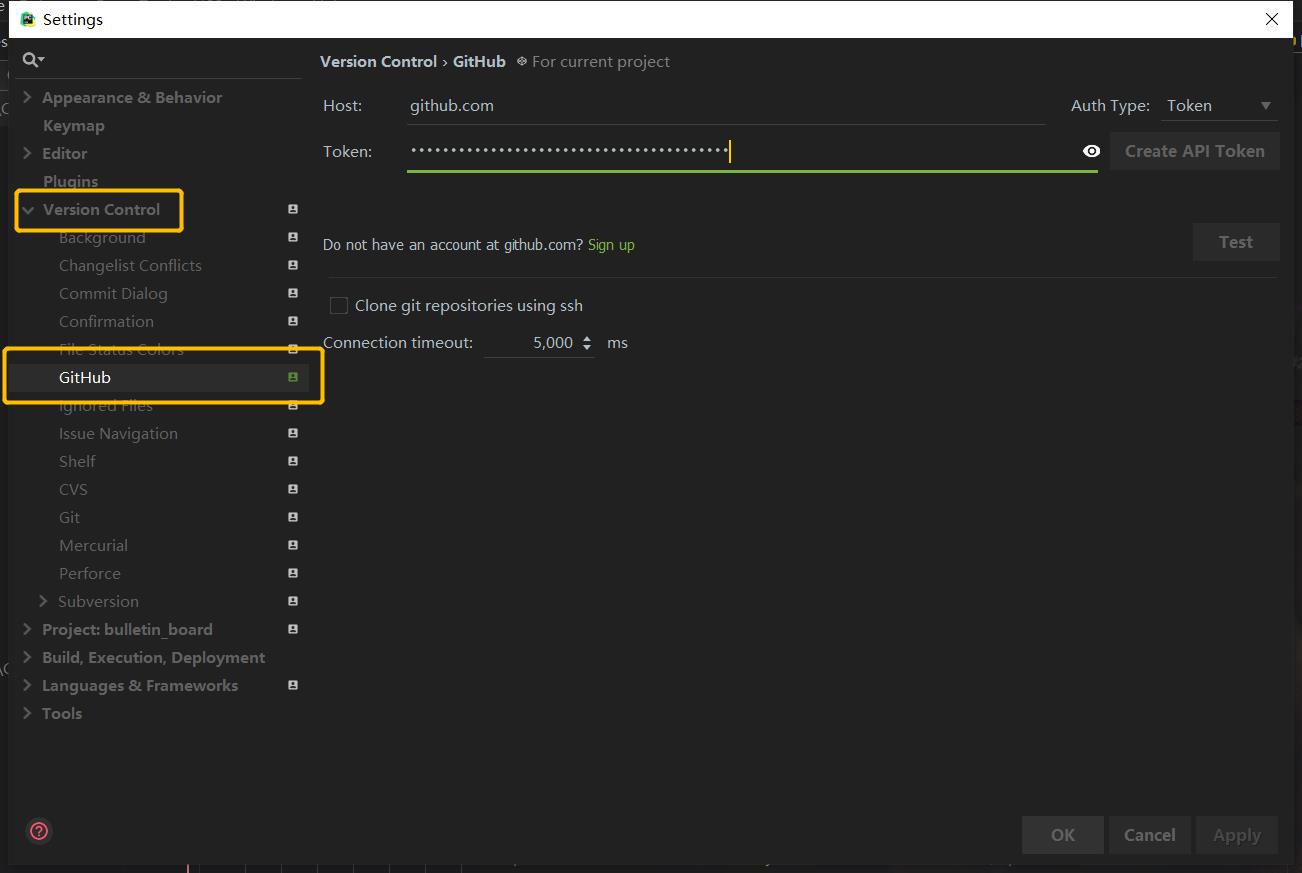Click the PyCharm icon in the title bar
The width and height of the screenshot is (1302, 873).
click(28, 19)
